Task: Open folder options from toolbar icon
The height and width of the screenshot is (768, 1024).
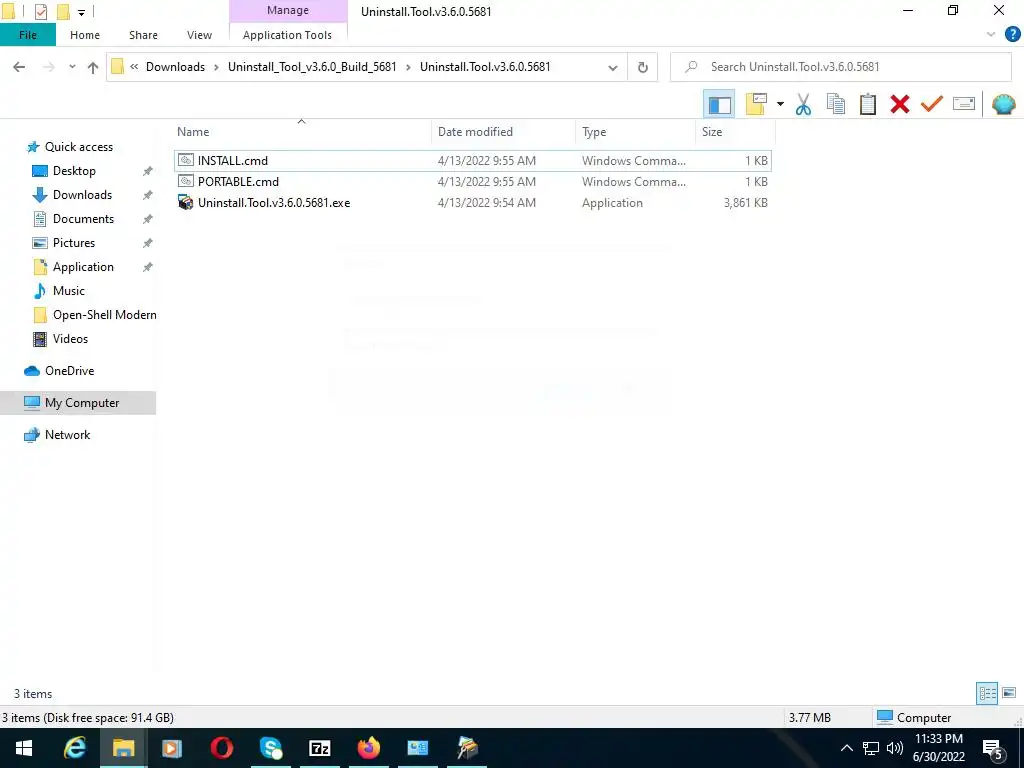Action: (x=756, y=104)
